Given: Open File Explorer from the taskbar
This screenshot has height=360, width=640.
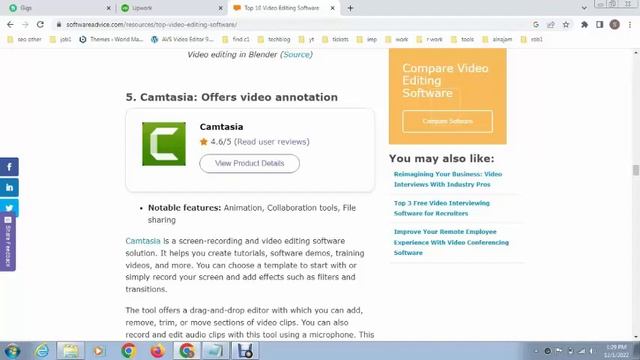Looking at the screenshot, I should coord(70,351).
